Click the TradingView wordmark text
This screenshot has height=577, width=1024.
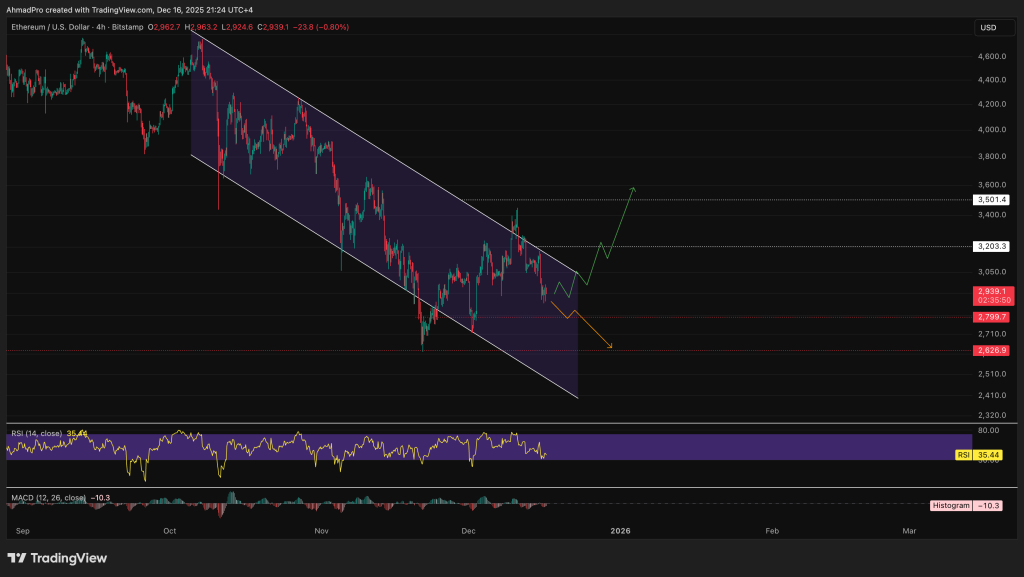[70, 558]
